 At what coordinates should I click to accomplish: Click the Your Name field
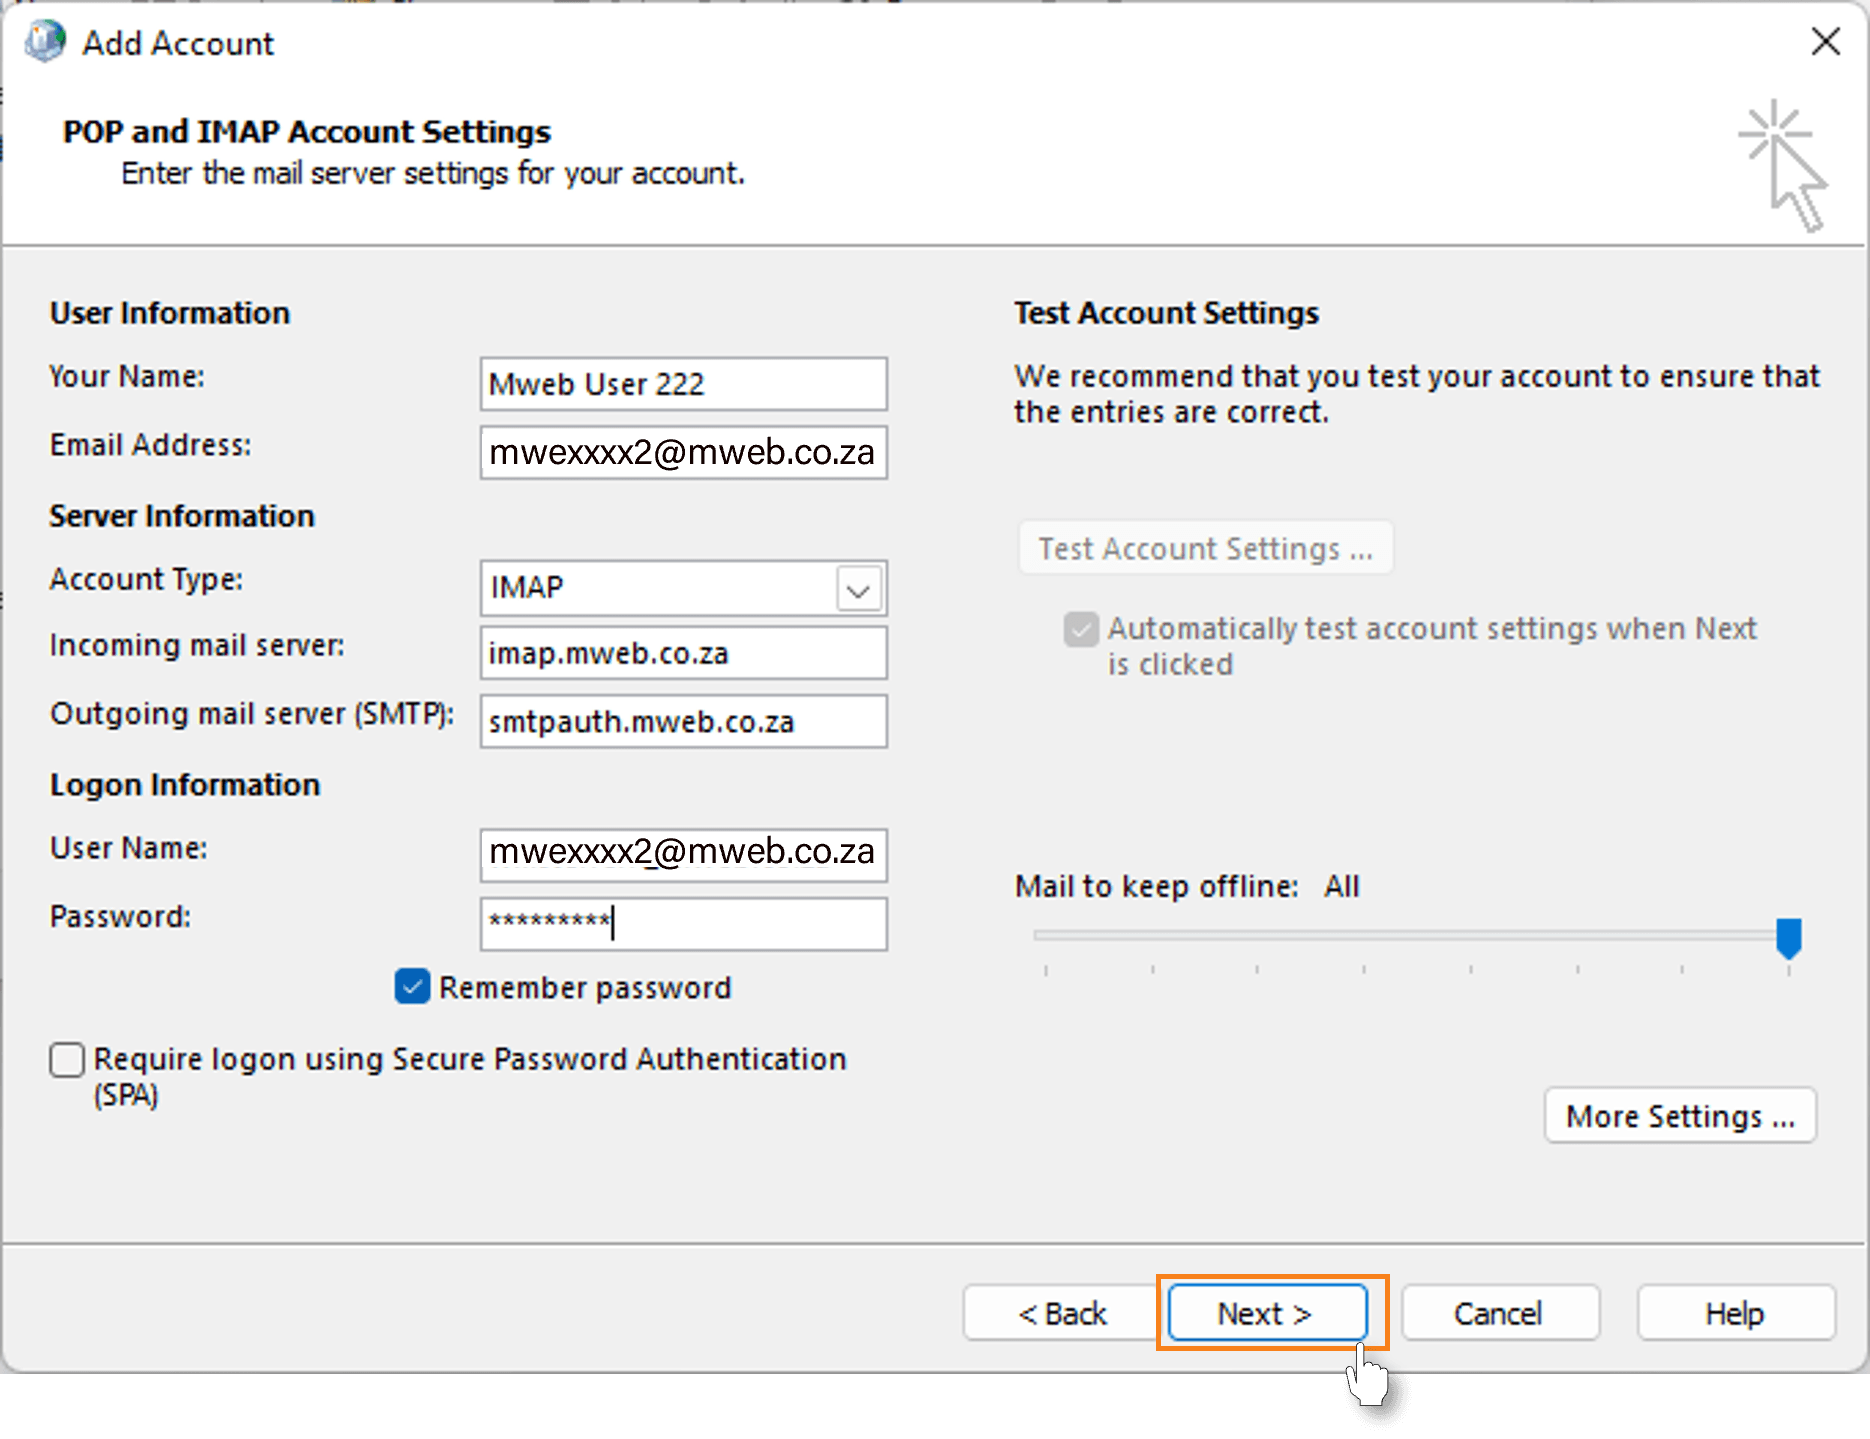coord(683,383)
